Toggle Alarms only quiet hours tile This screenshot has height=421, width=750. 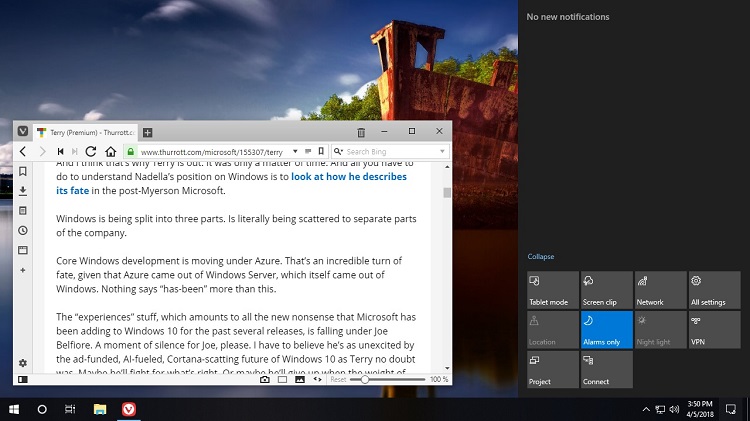click(606, 329)
